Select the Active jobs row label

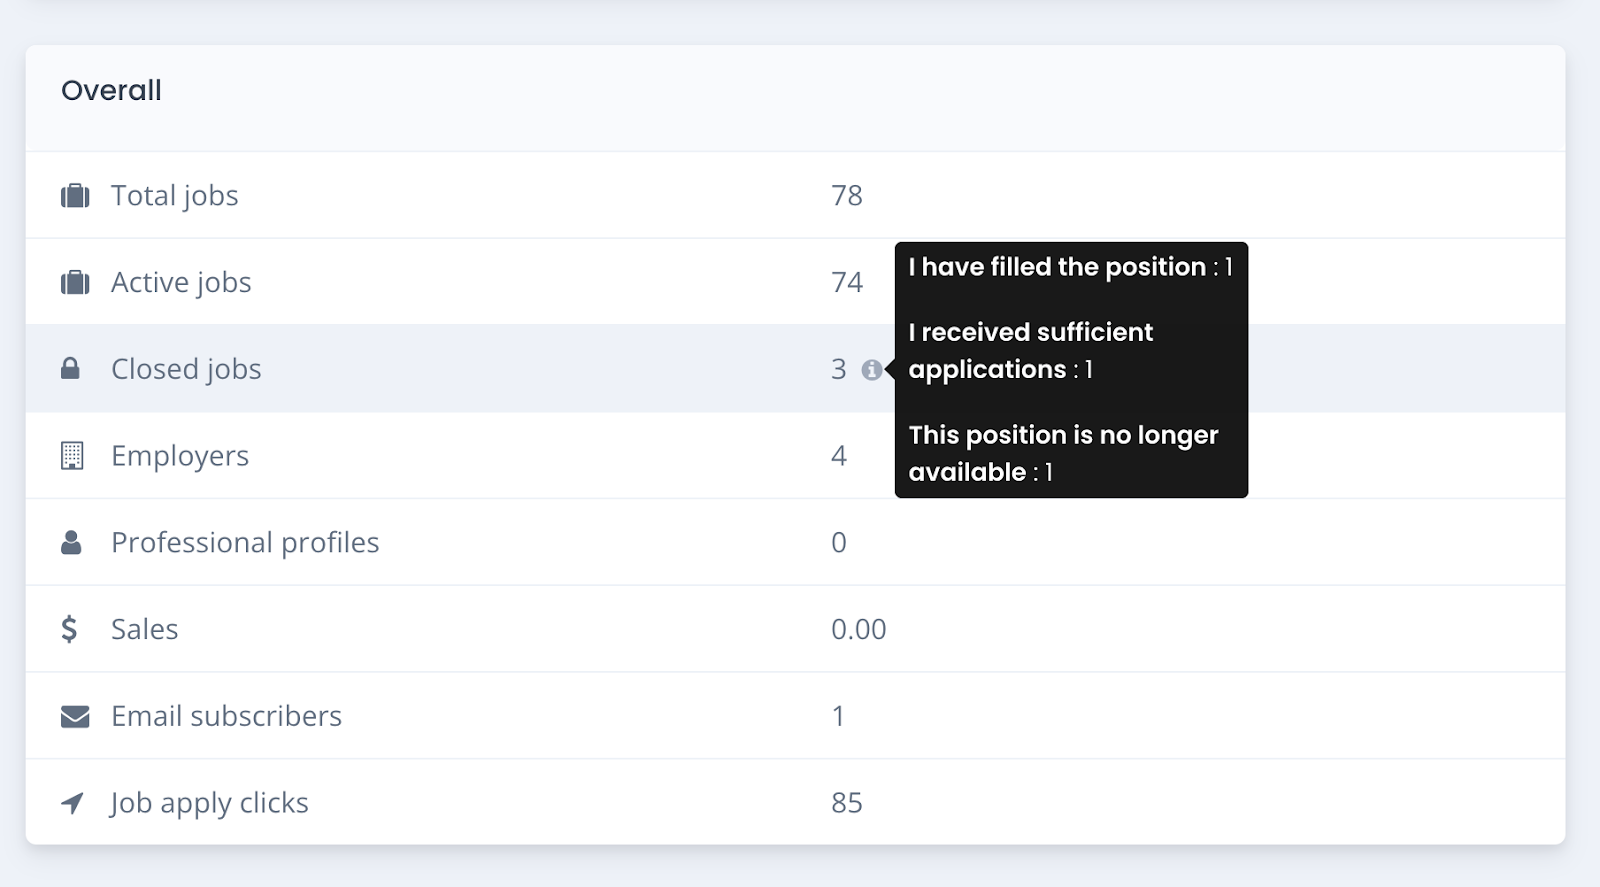(181, 283)
